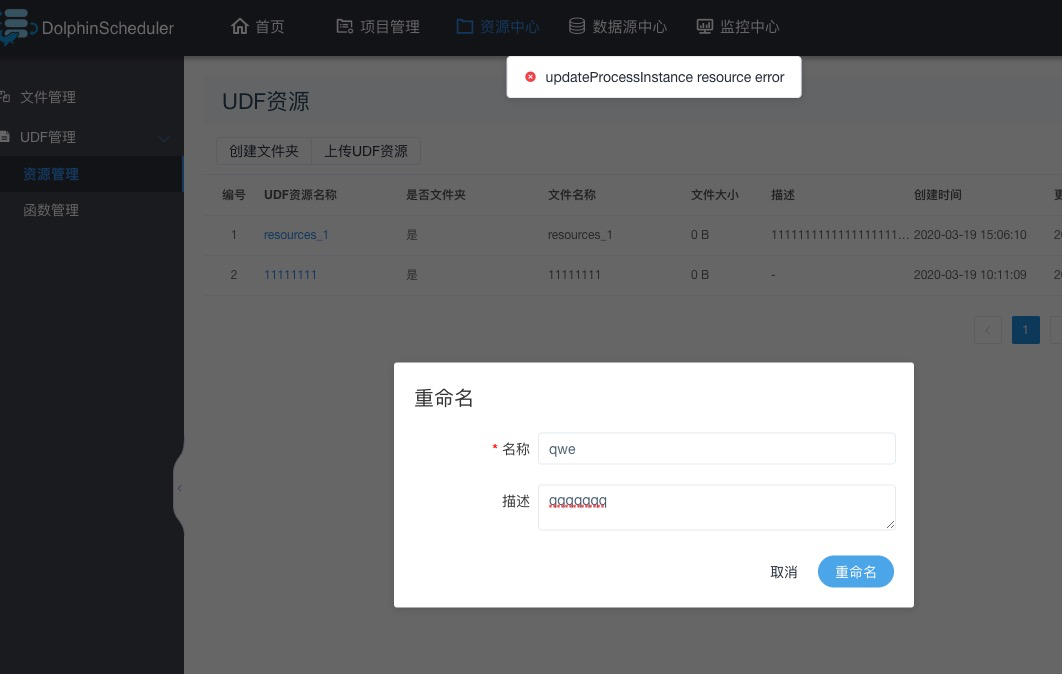Click the red error icon in notification
This screenshot has width=1062, height=674.
(x=530, y=77)
